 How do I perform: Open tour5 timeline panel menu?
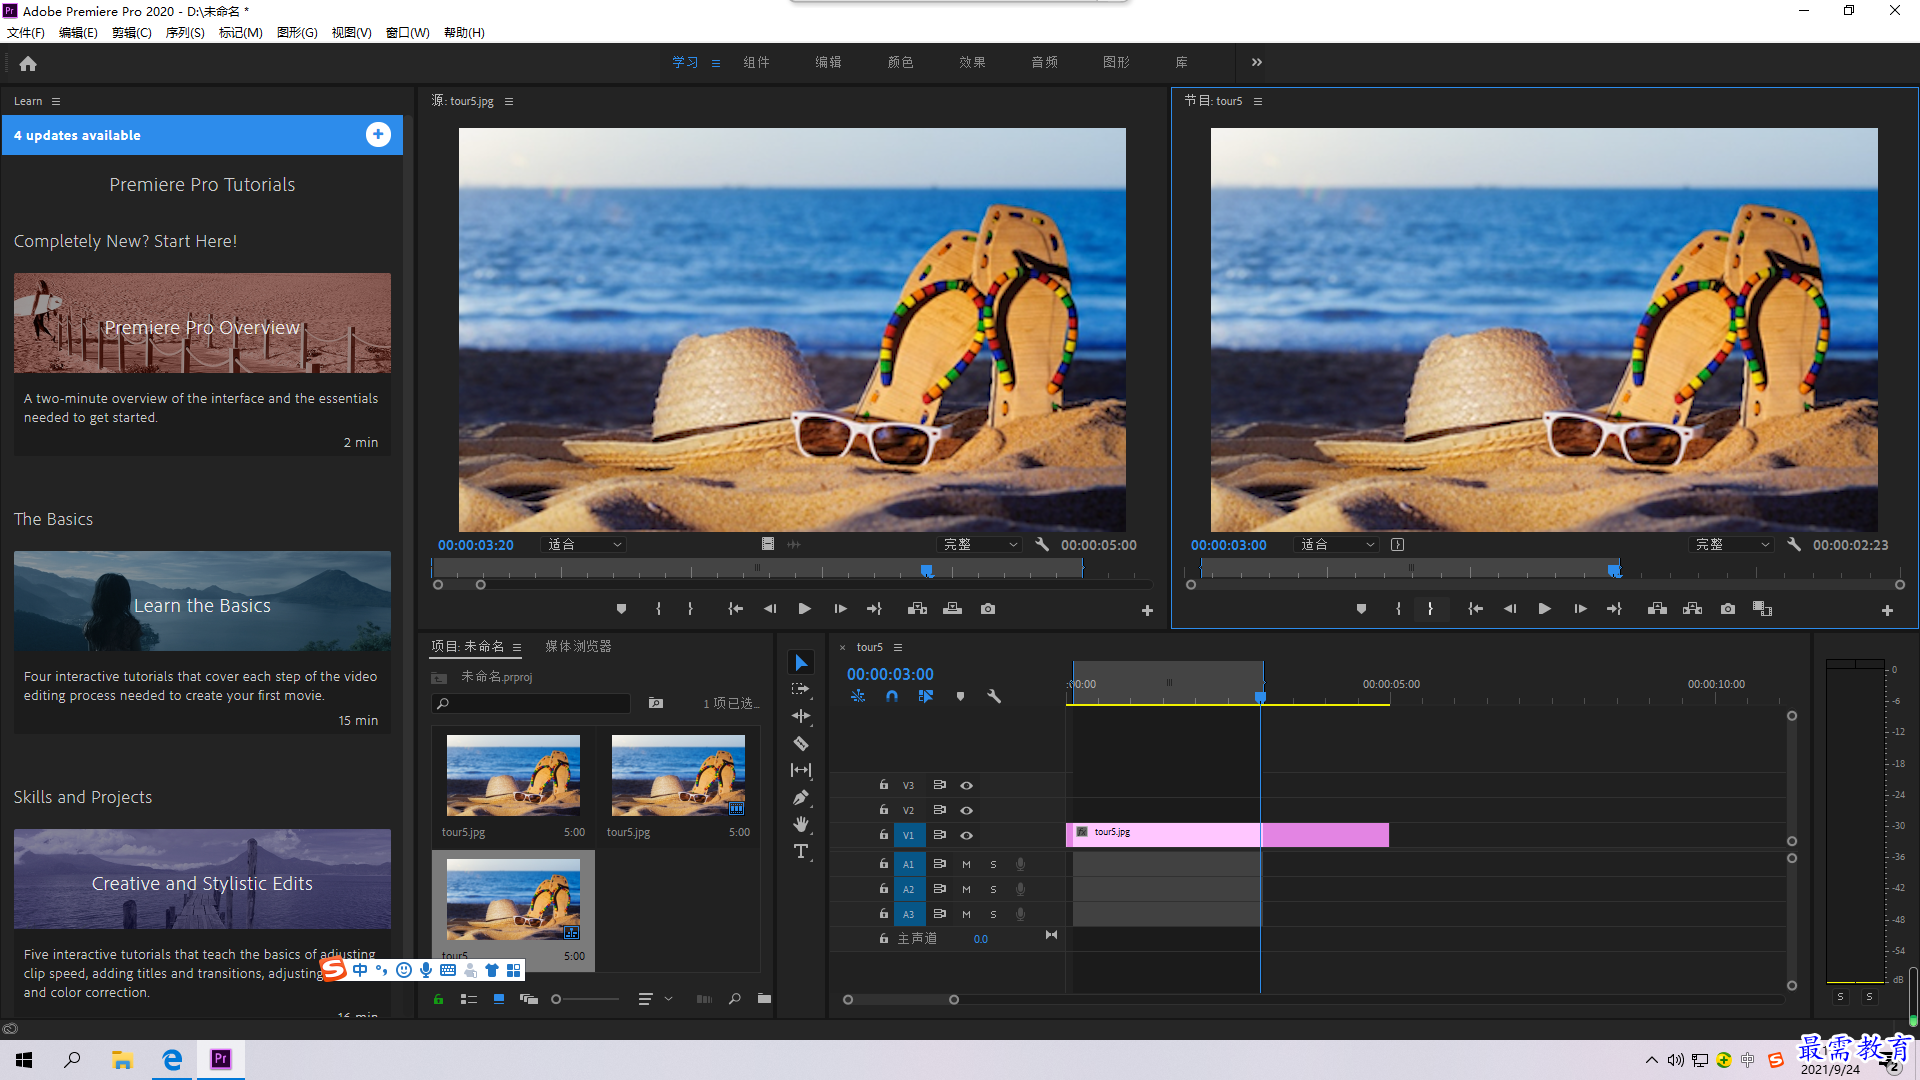pos(898,647)
